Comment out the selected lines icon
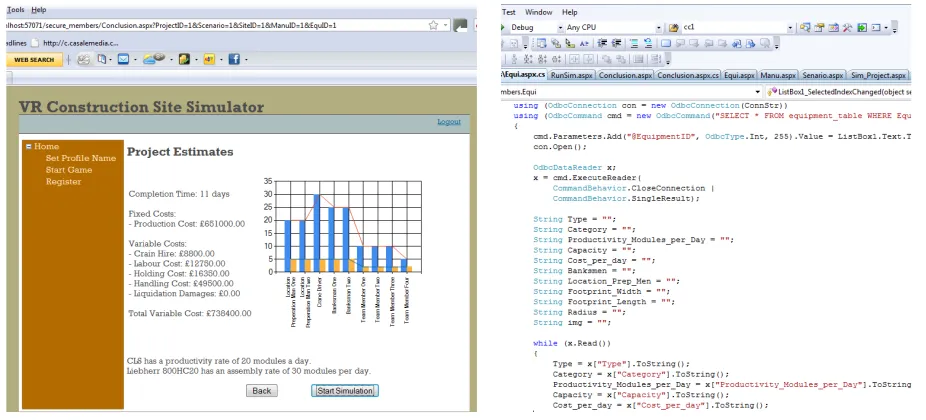The image size is (926, 420). [x=634, y=43]
